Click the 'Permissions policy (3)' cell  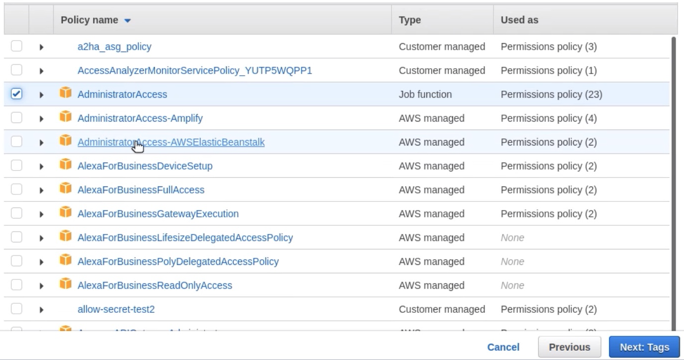(x=549, y=47)
